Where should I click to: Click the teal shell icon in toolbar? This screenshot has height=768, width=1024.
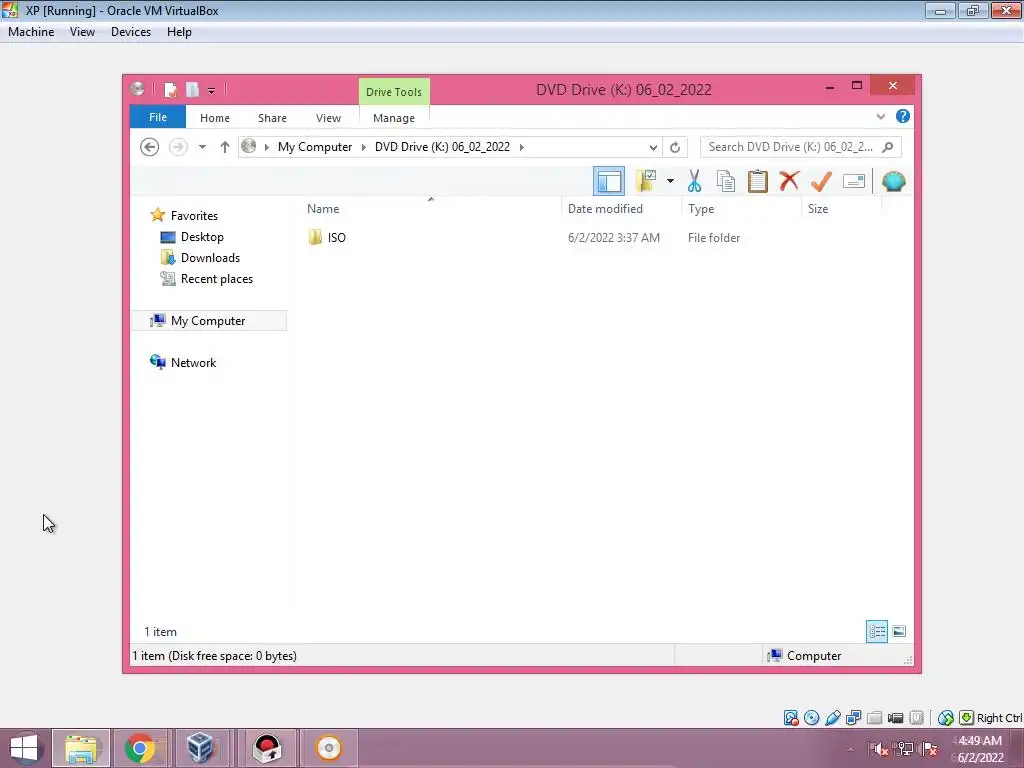(893, 181)
